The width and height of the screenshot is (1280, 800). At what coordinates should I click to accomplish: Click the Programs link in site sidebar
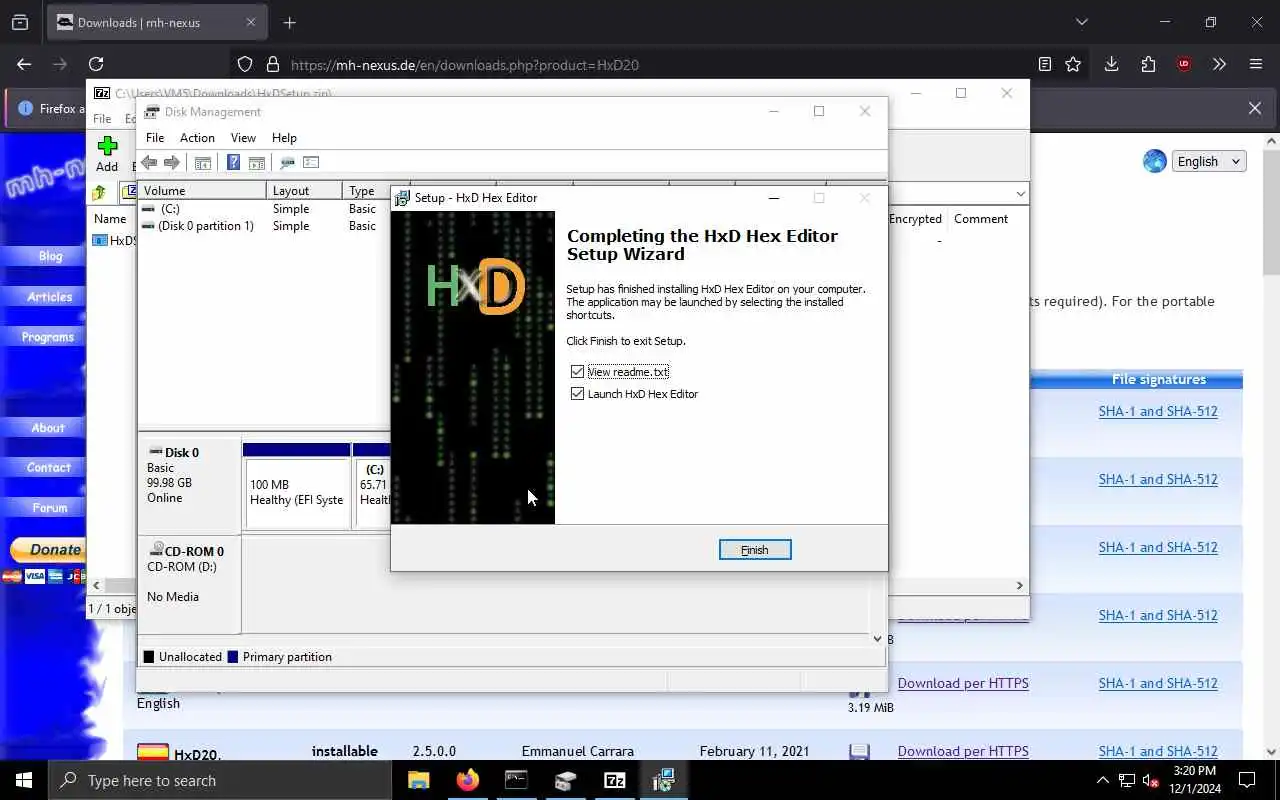48,337
